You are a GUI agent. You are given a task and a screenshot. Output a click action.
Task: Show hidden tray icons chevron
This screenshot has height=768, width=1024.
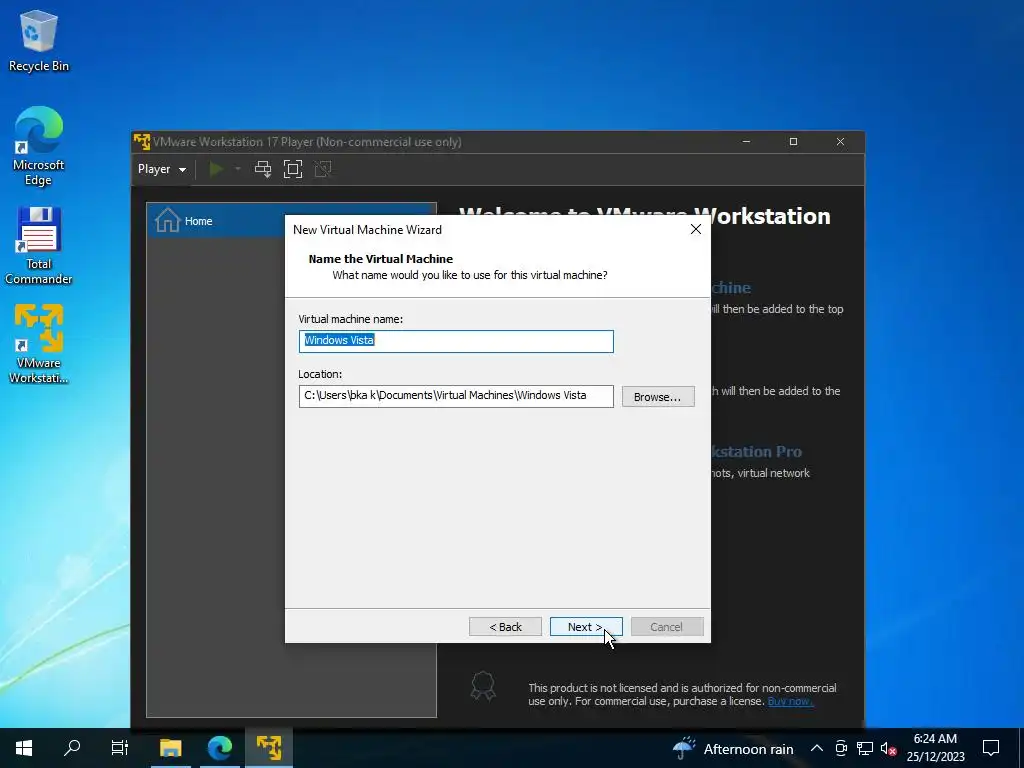pyautogui.click(x=817, y=748)
